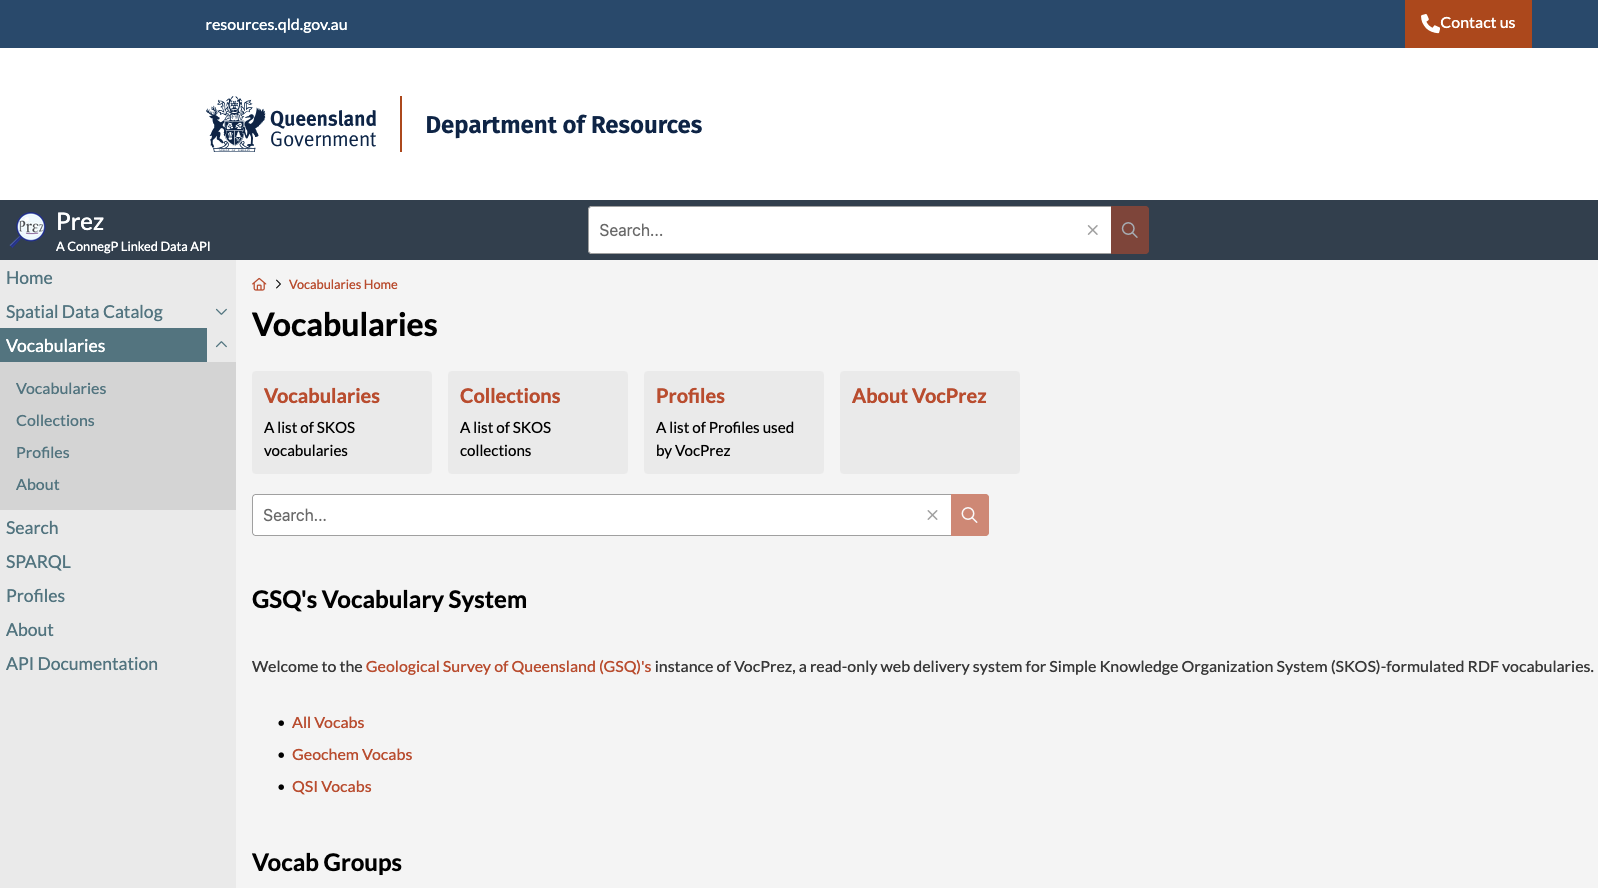The width and height of the screenshot is (1598, 888).
Task: Open QSI Vocabs link
Action: (x=332, y=786)
